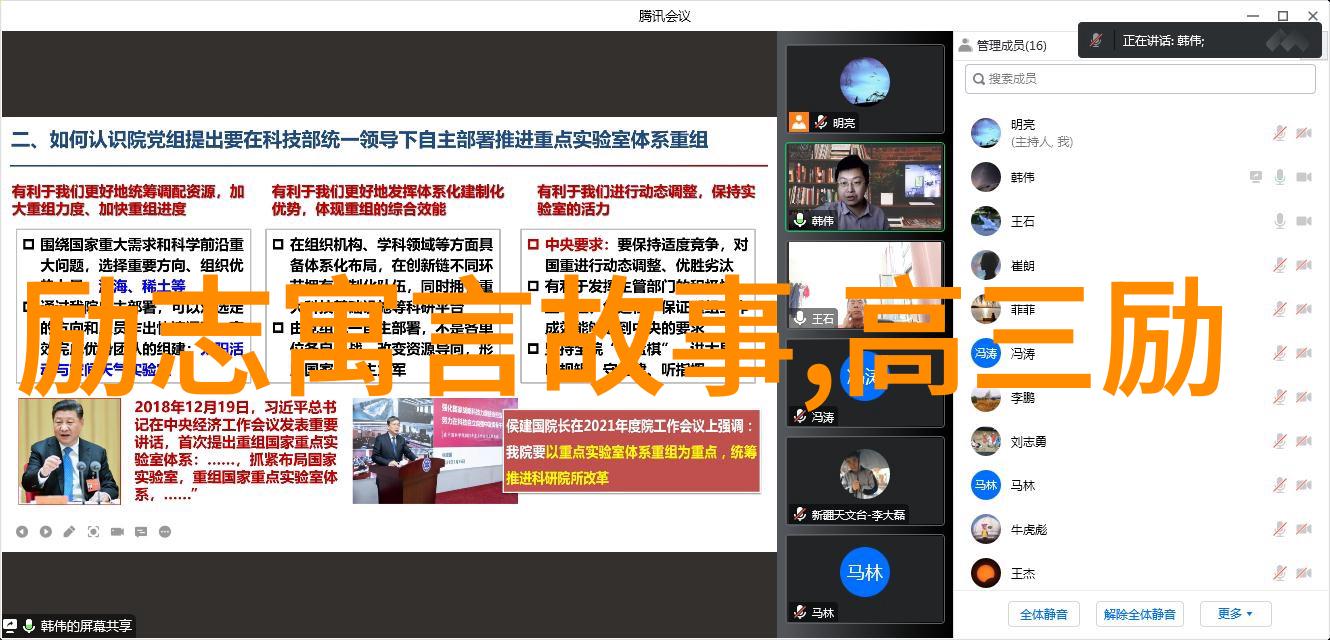Advance to next slide with play arrow

(x=46, y=532)
